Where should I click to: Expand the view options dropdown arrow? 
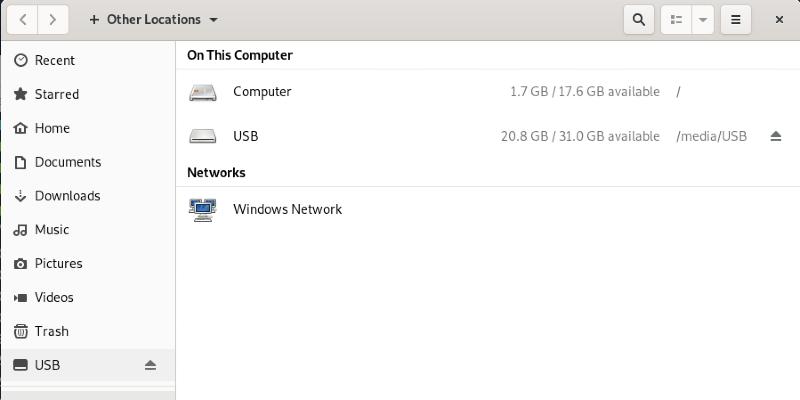tap(703, 20)
